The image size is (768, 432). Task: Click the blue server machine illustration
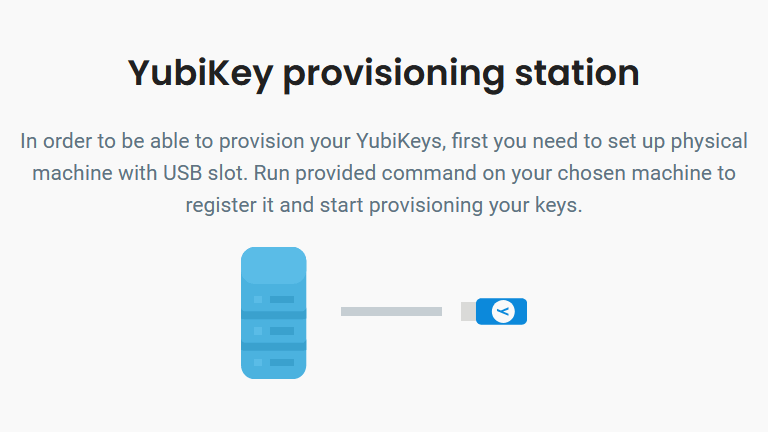click(273, 312)
